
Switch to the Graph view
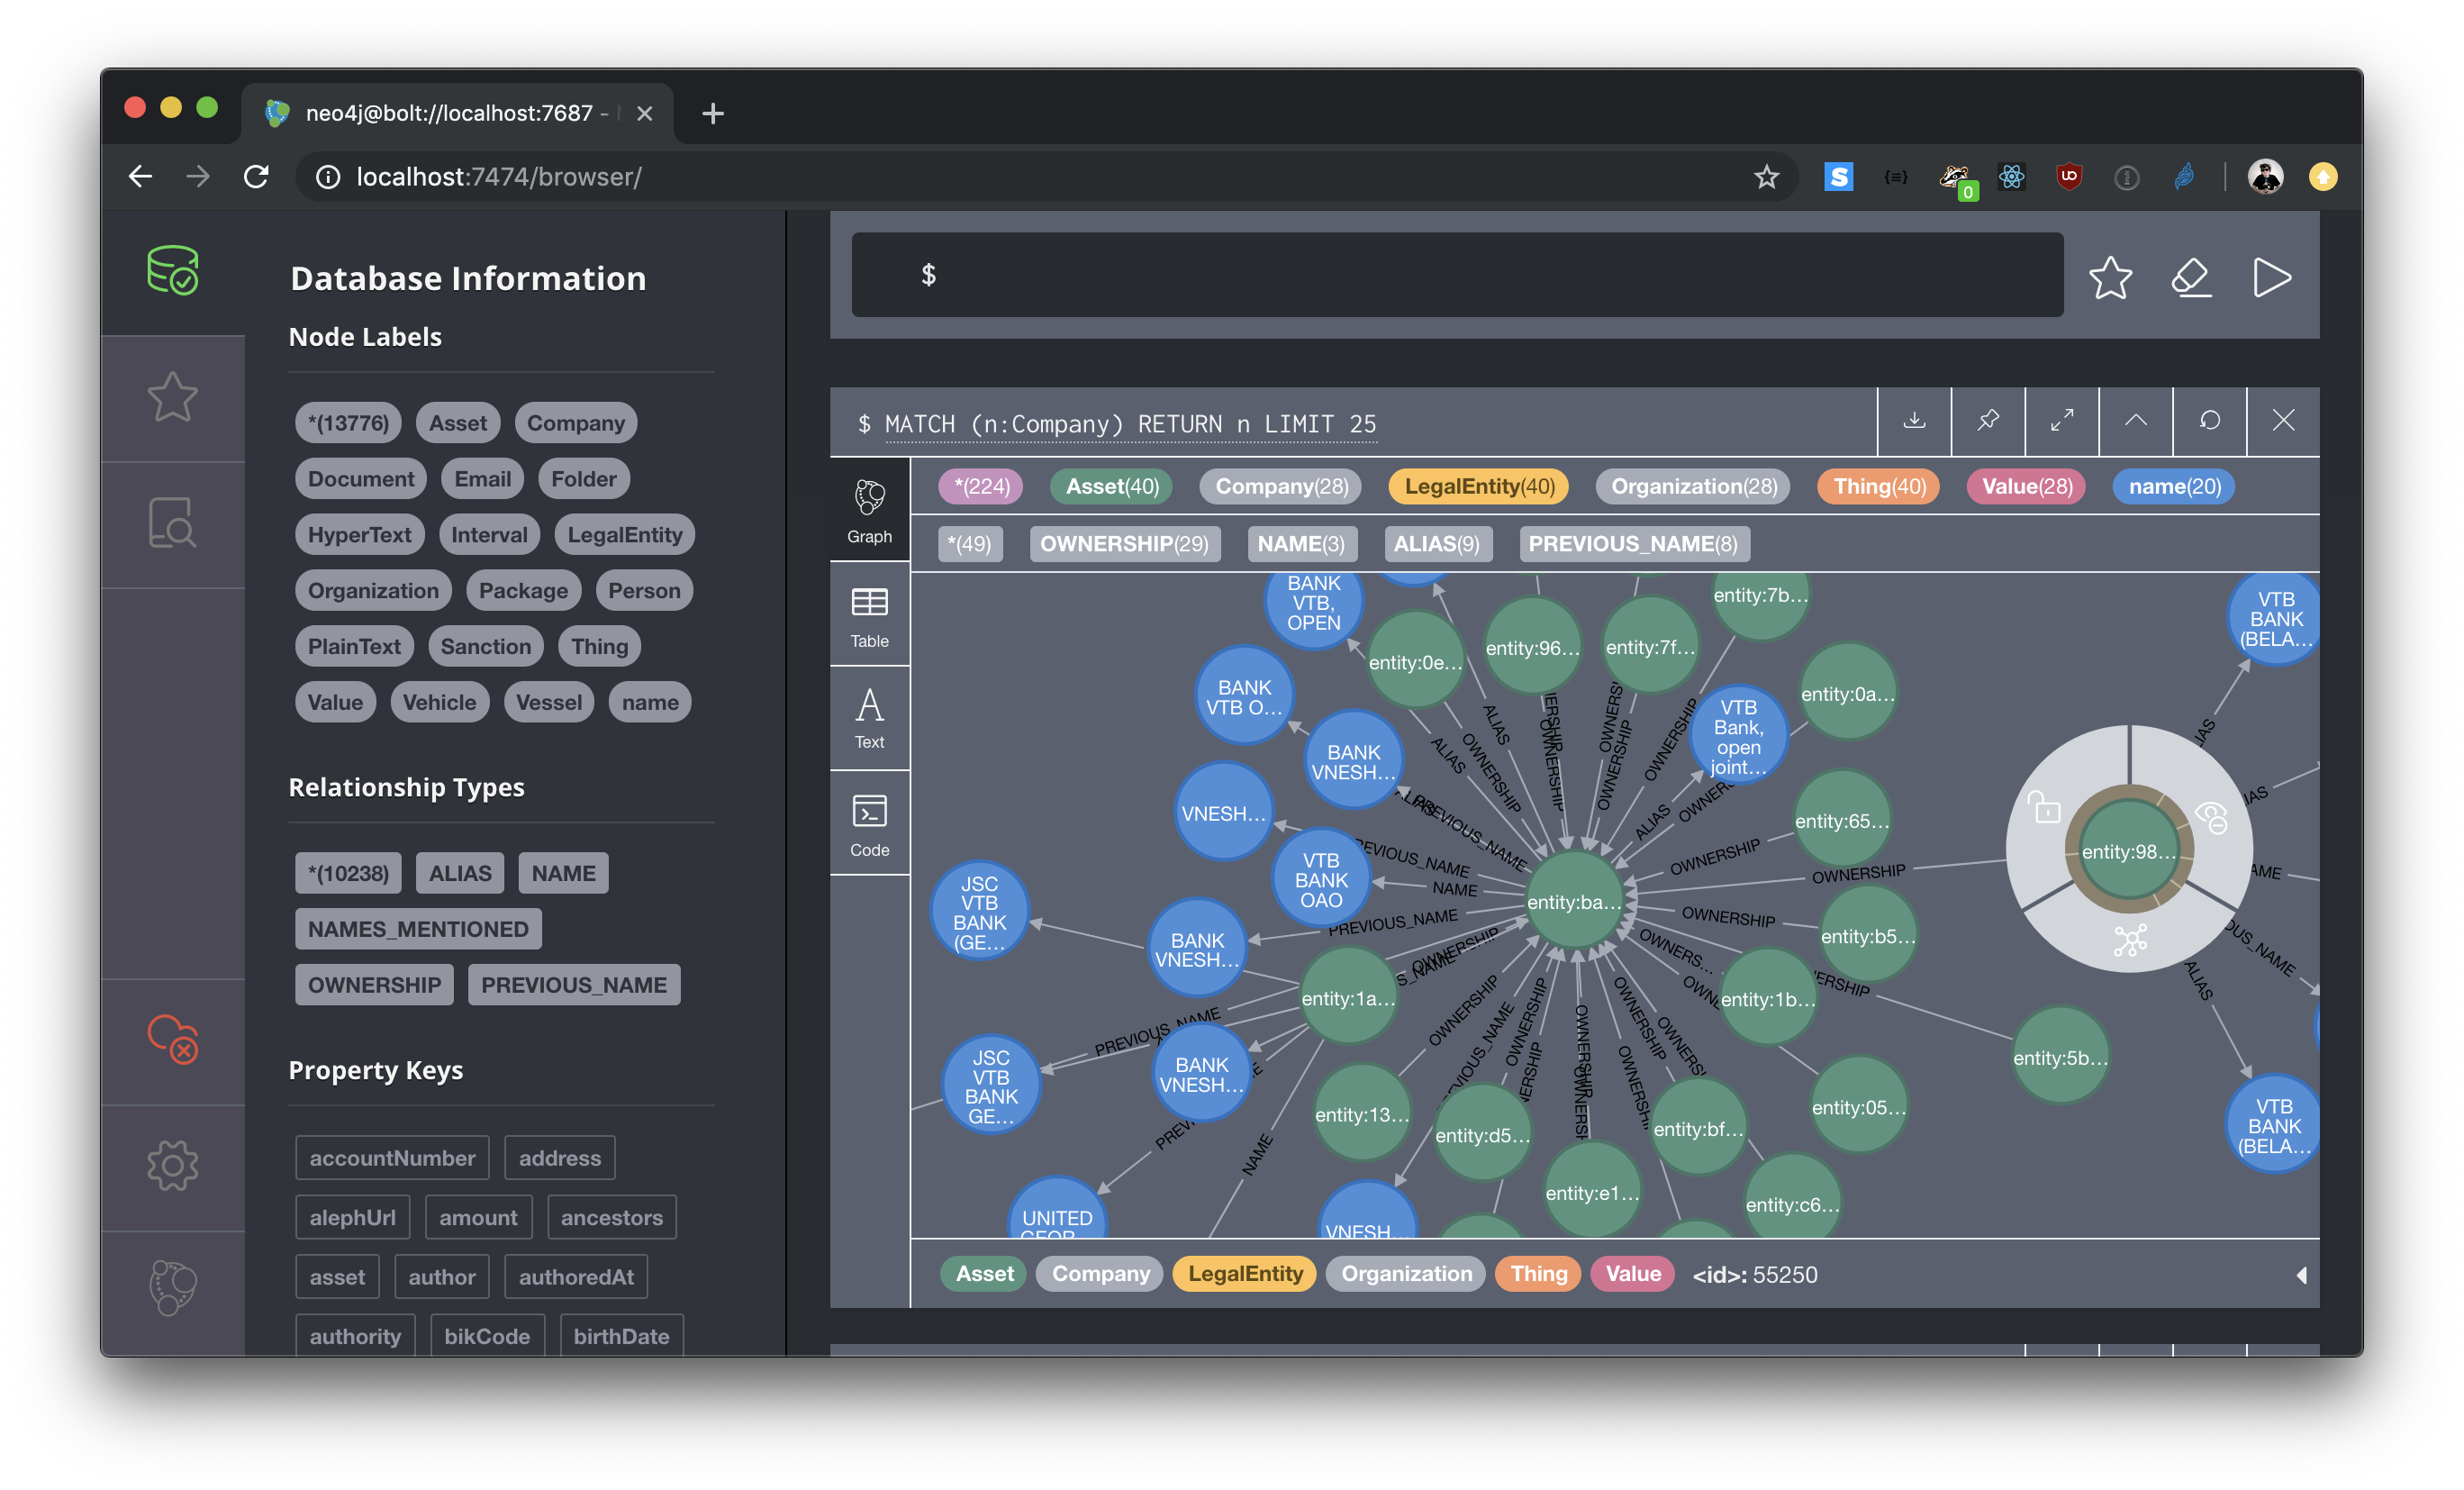click(869, 510)
